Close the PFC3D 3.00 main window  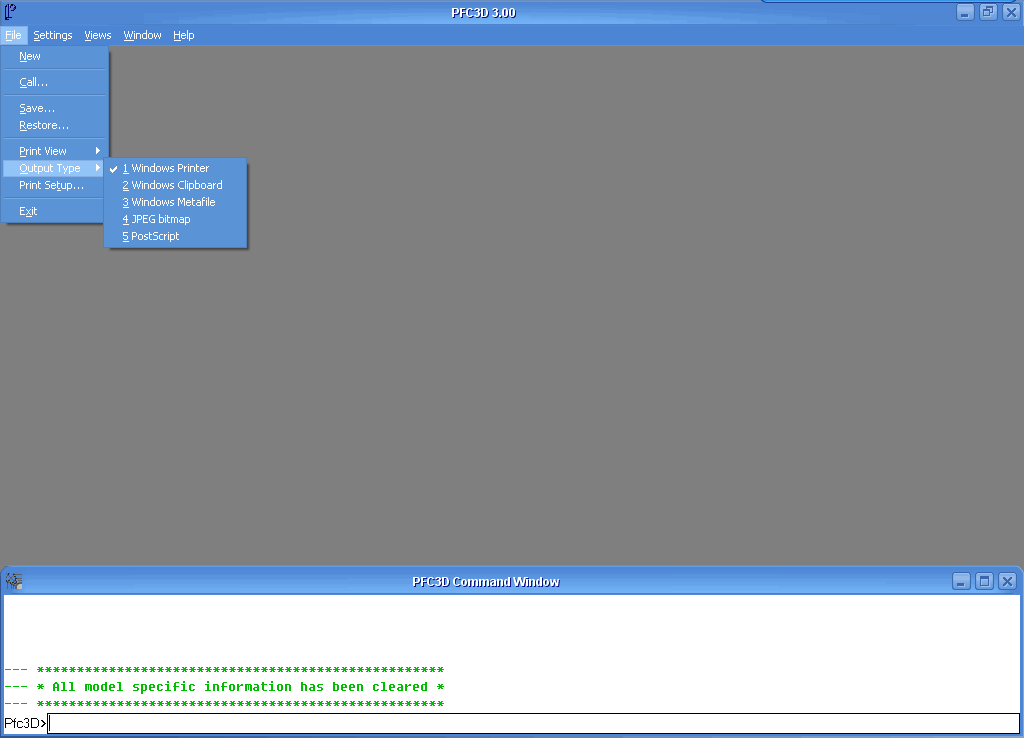click(1012, 12)
